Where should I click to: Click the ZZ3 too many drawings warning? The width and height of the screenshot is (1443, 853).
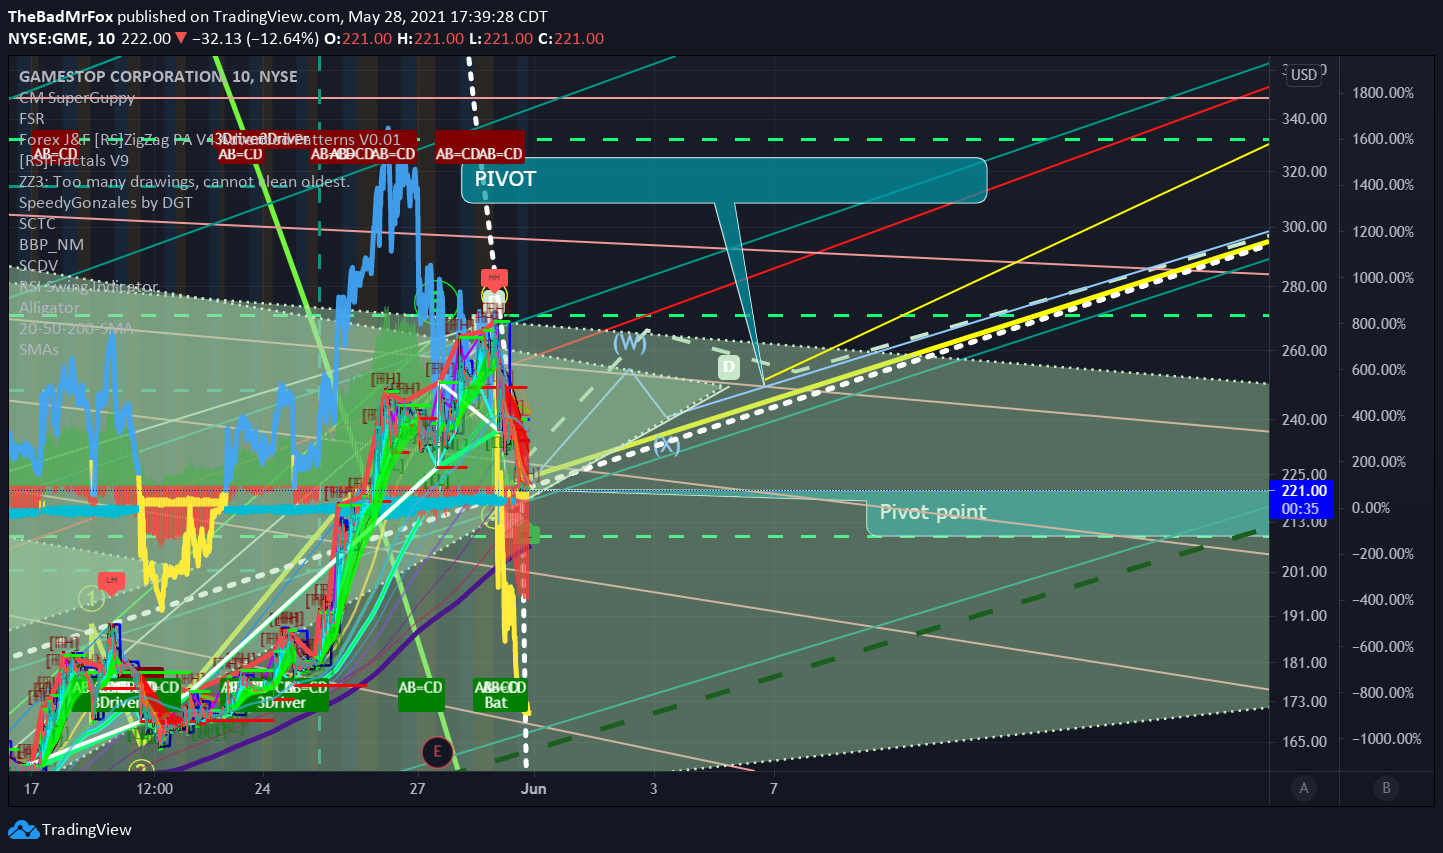(184, 181)
